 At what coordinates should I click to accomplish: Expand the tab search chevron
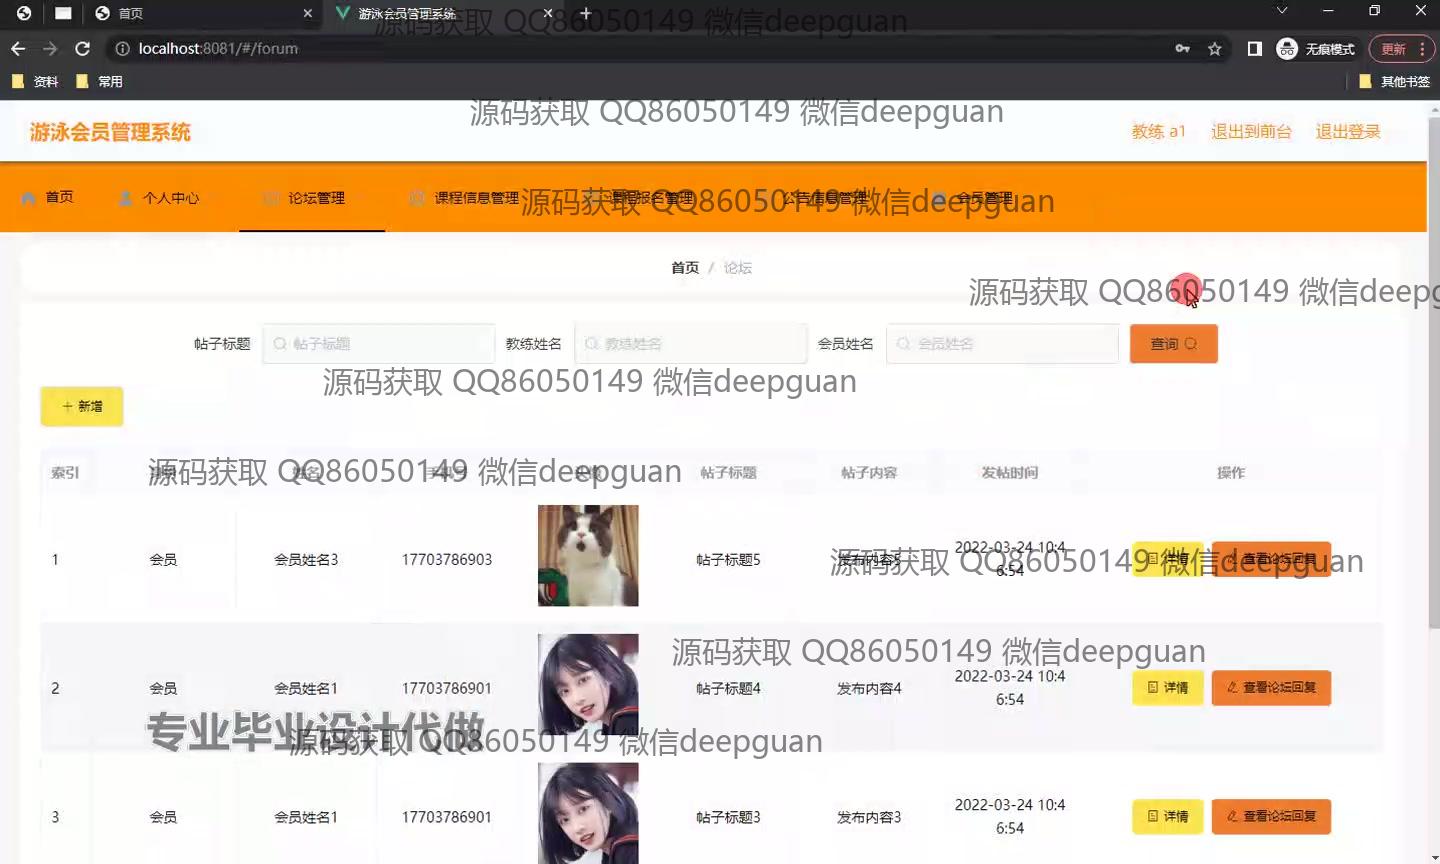tap(1282, 11)
